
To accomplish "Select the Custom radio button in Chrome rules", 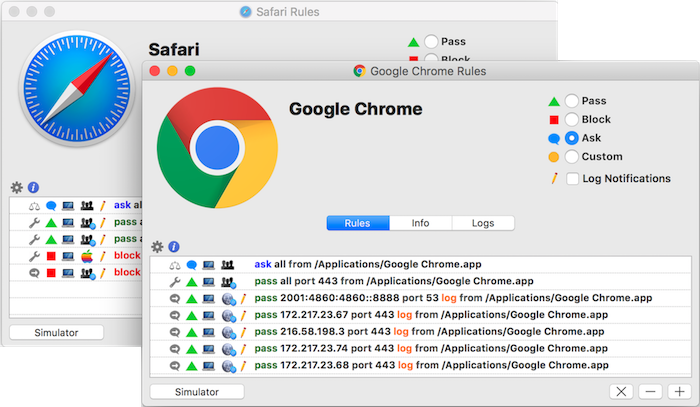I will pos(571,157).
